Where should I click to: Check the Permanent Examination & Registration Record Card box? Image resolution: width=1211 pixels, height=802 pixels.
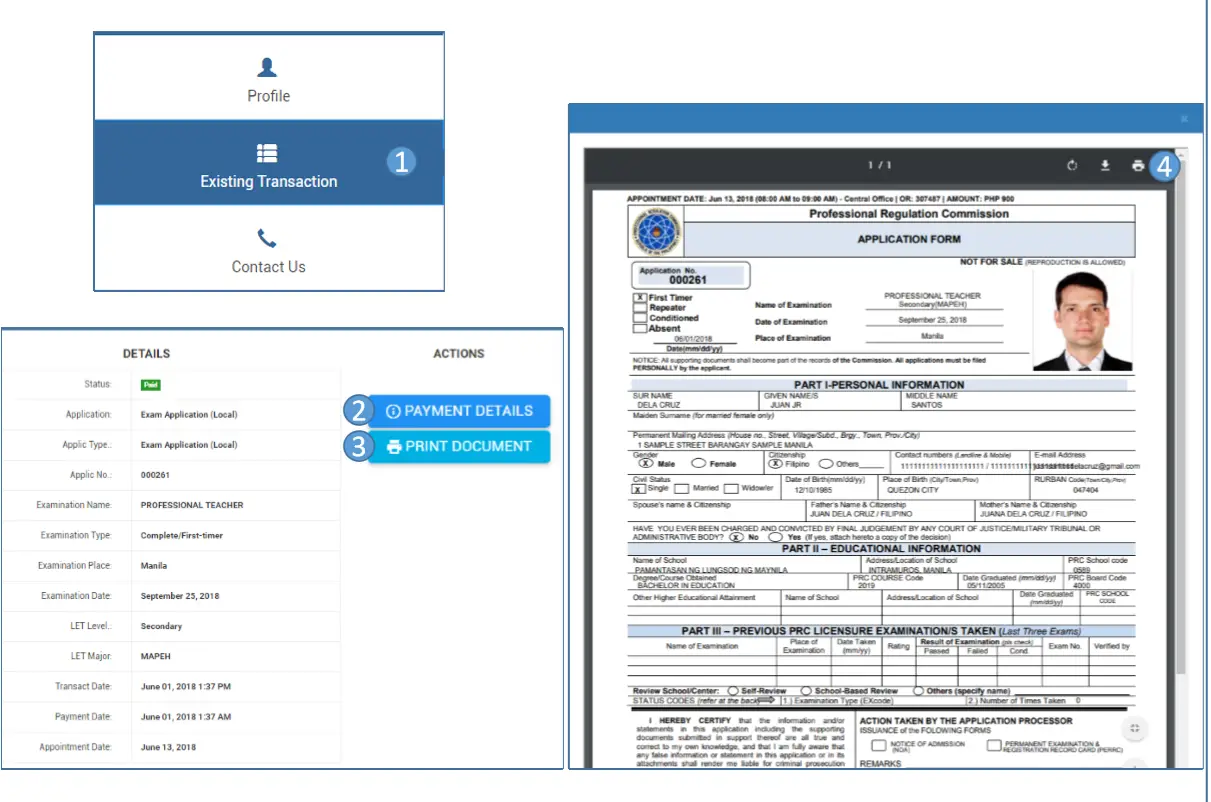coord(994,745)
